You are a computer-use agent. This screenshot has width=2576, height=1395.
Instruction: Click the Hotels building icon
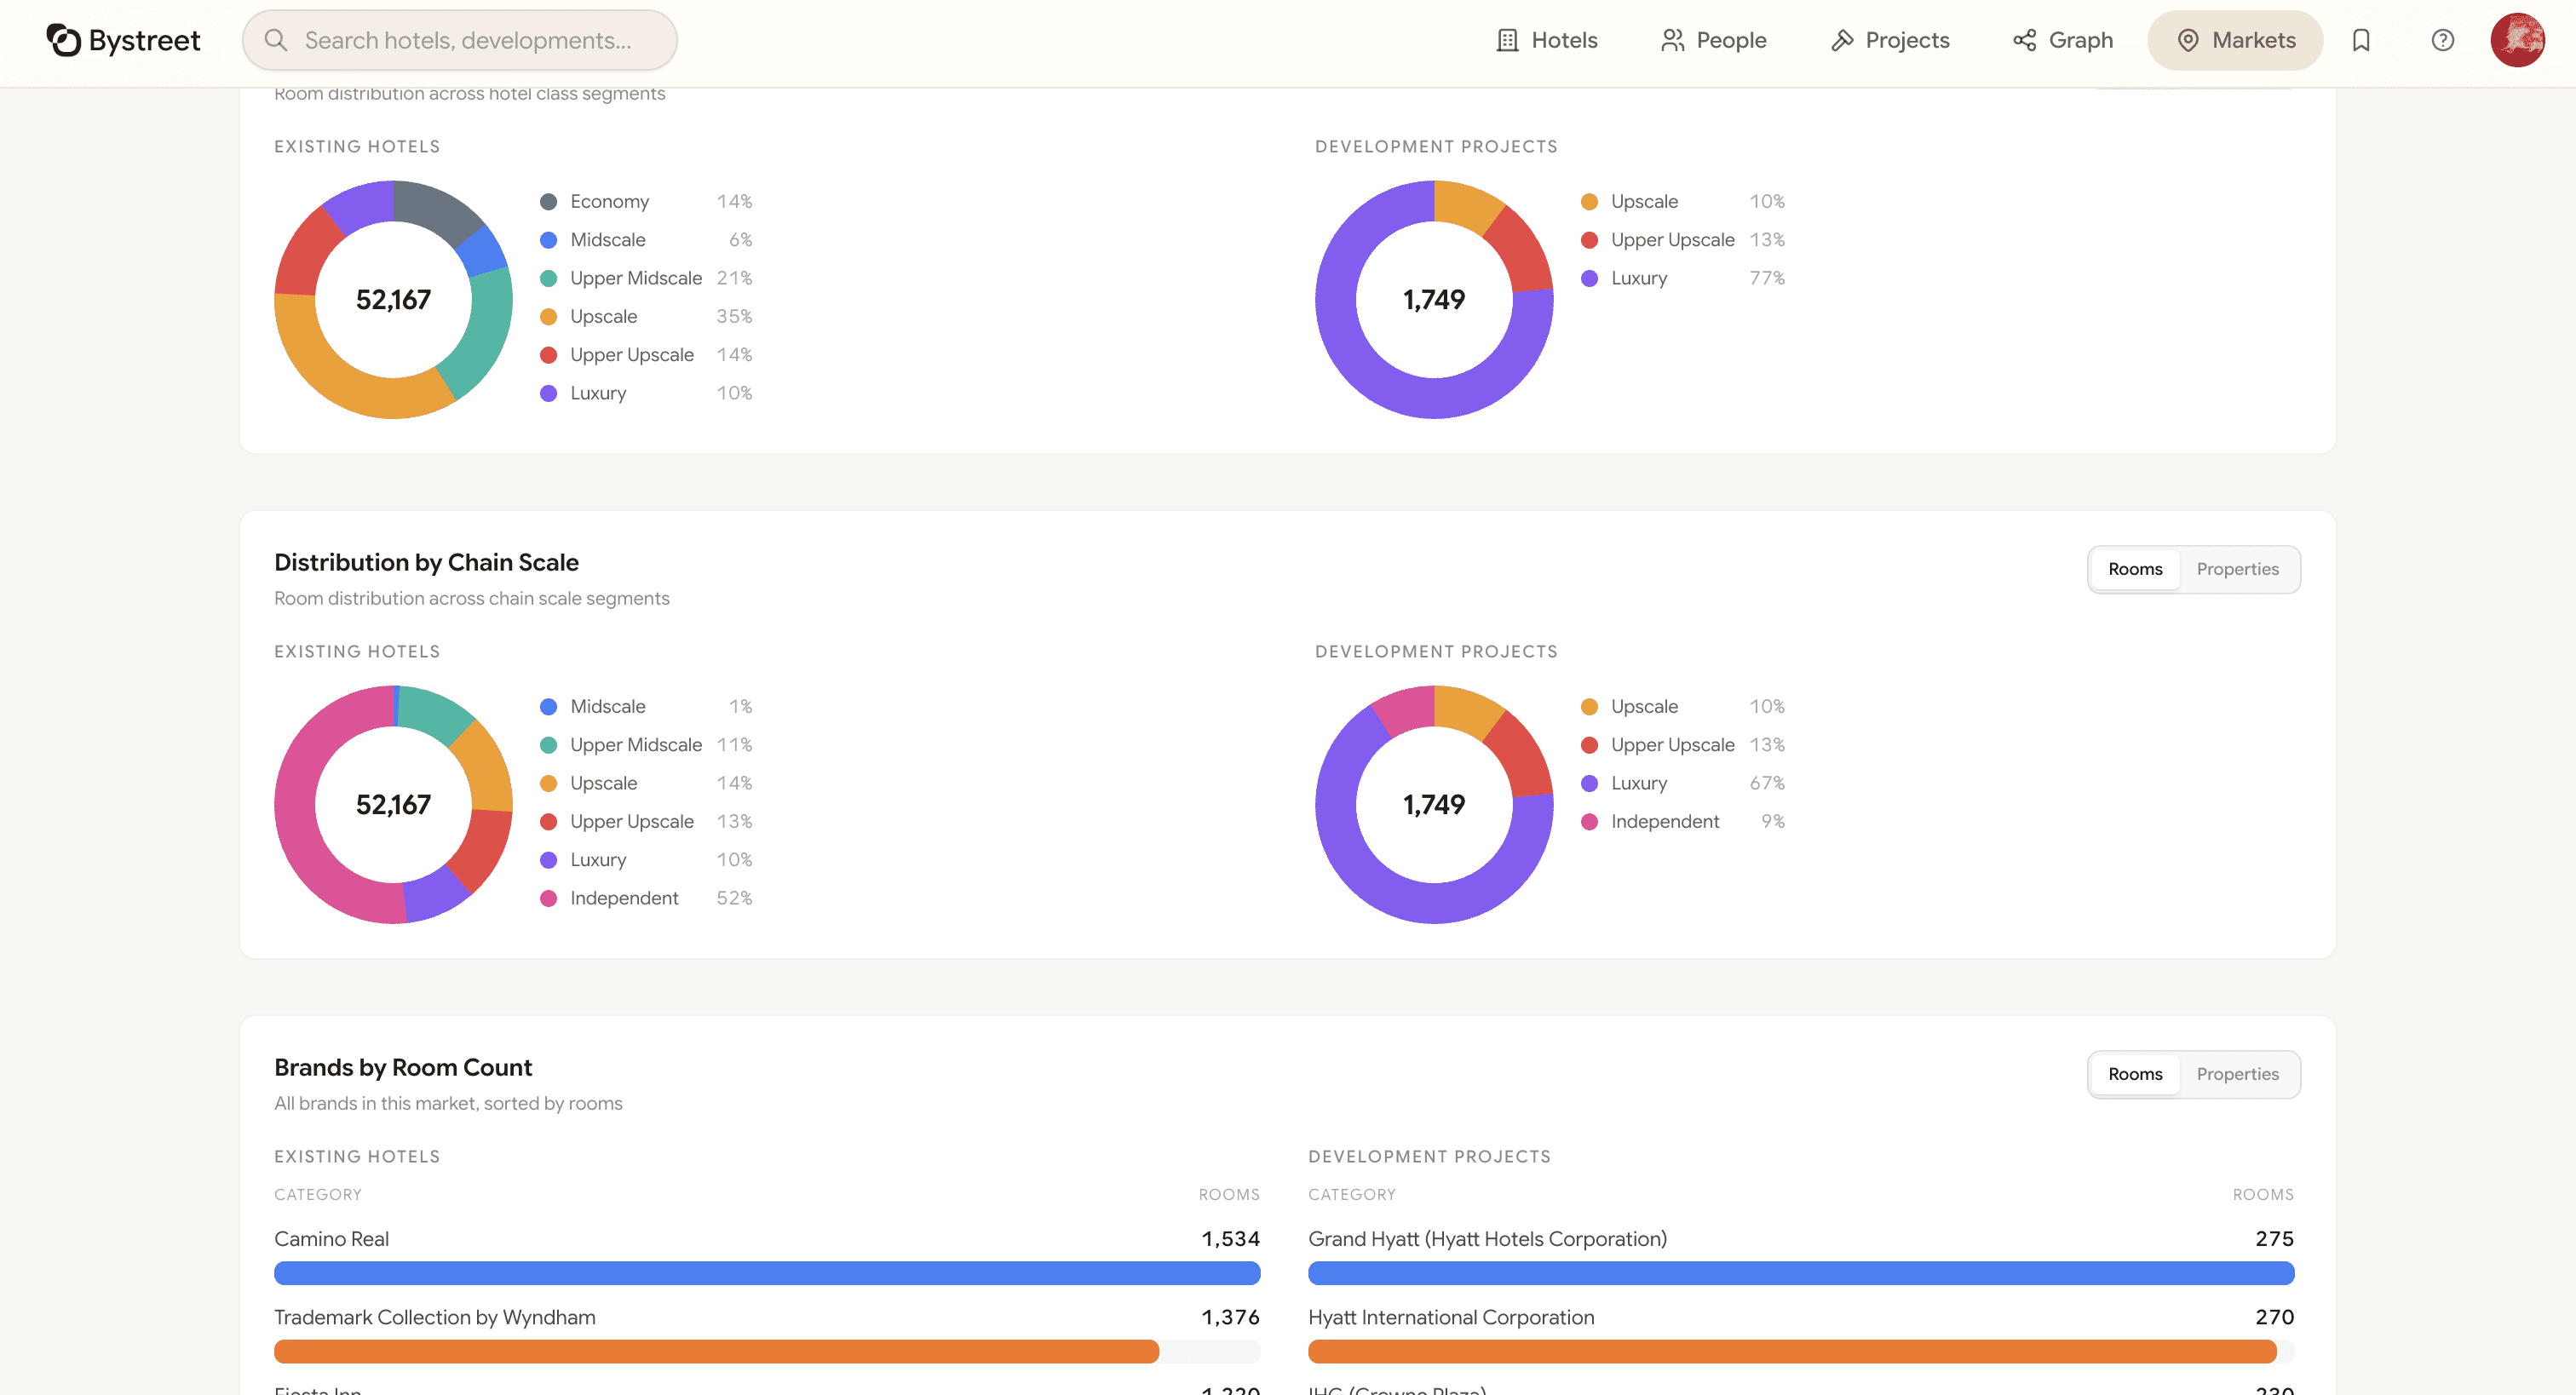[1507, 40]
